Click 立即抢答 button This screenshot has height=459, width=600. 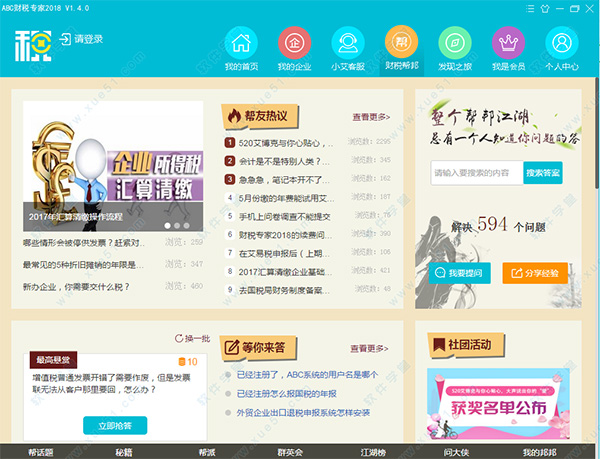pyautogui.click(x=115, y=425)
